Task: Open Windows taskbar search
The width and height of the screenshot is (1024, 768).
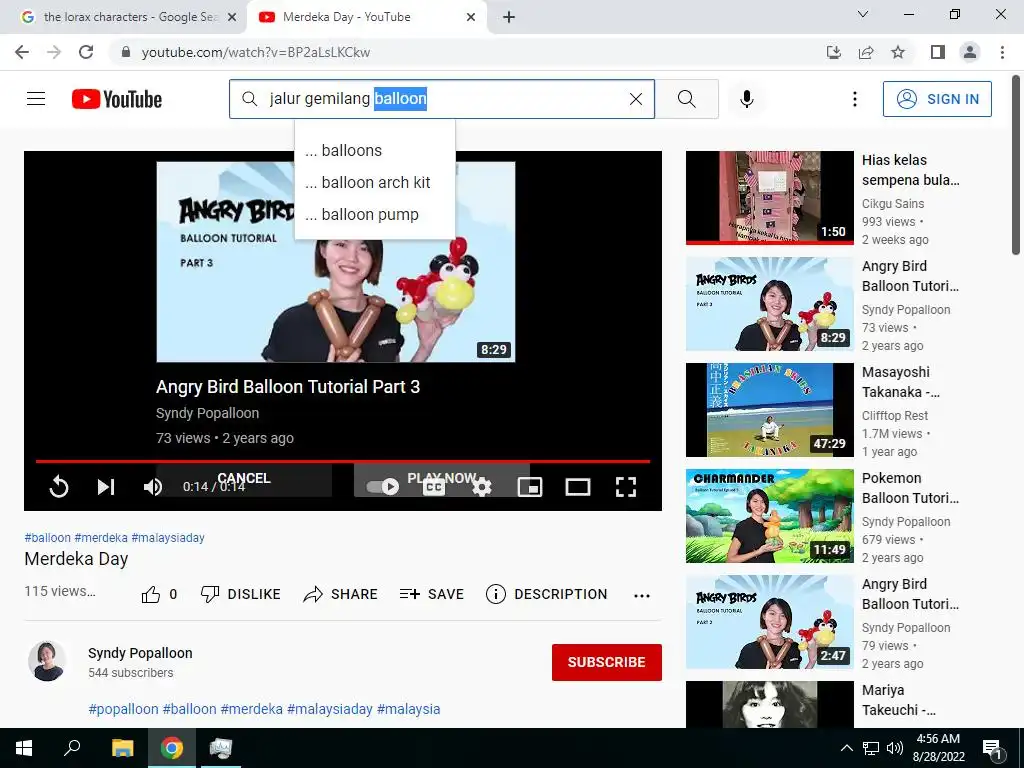Action: 72,748
